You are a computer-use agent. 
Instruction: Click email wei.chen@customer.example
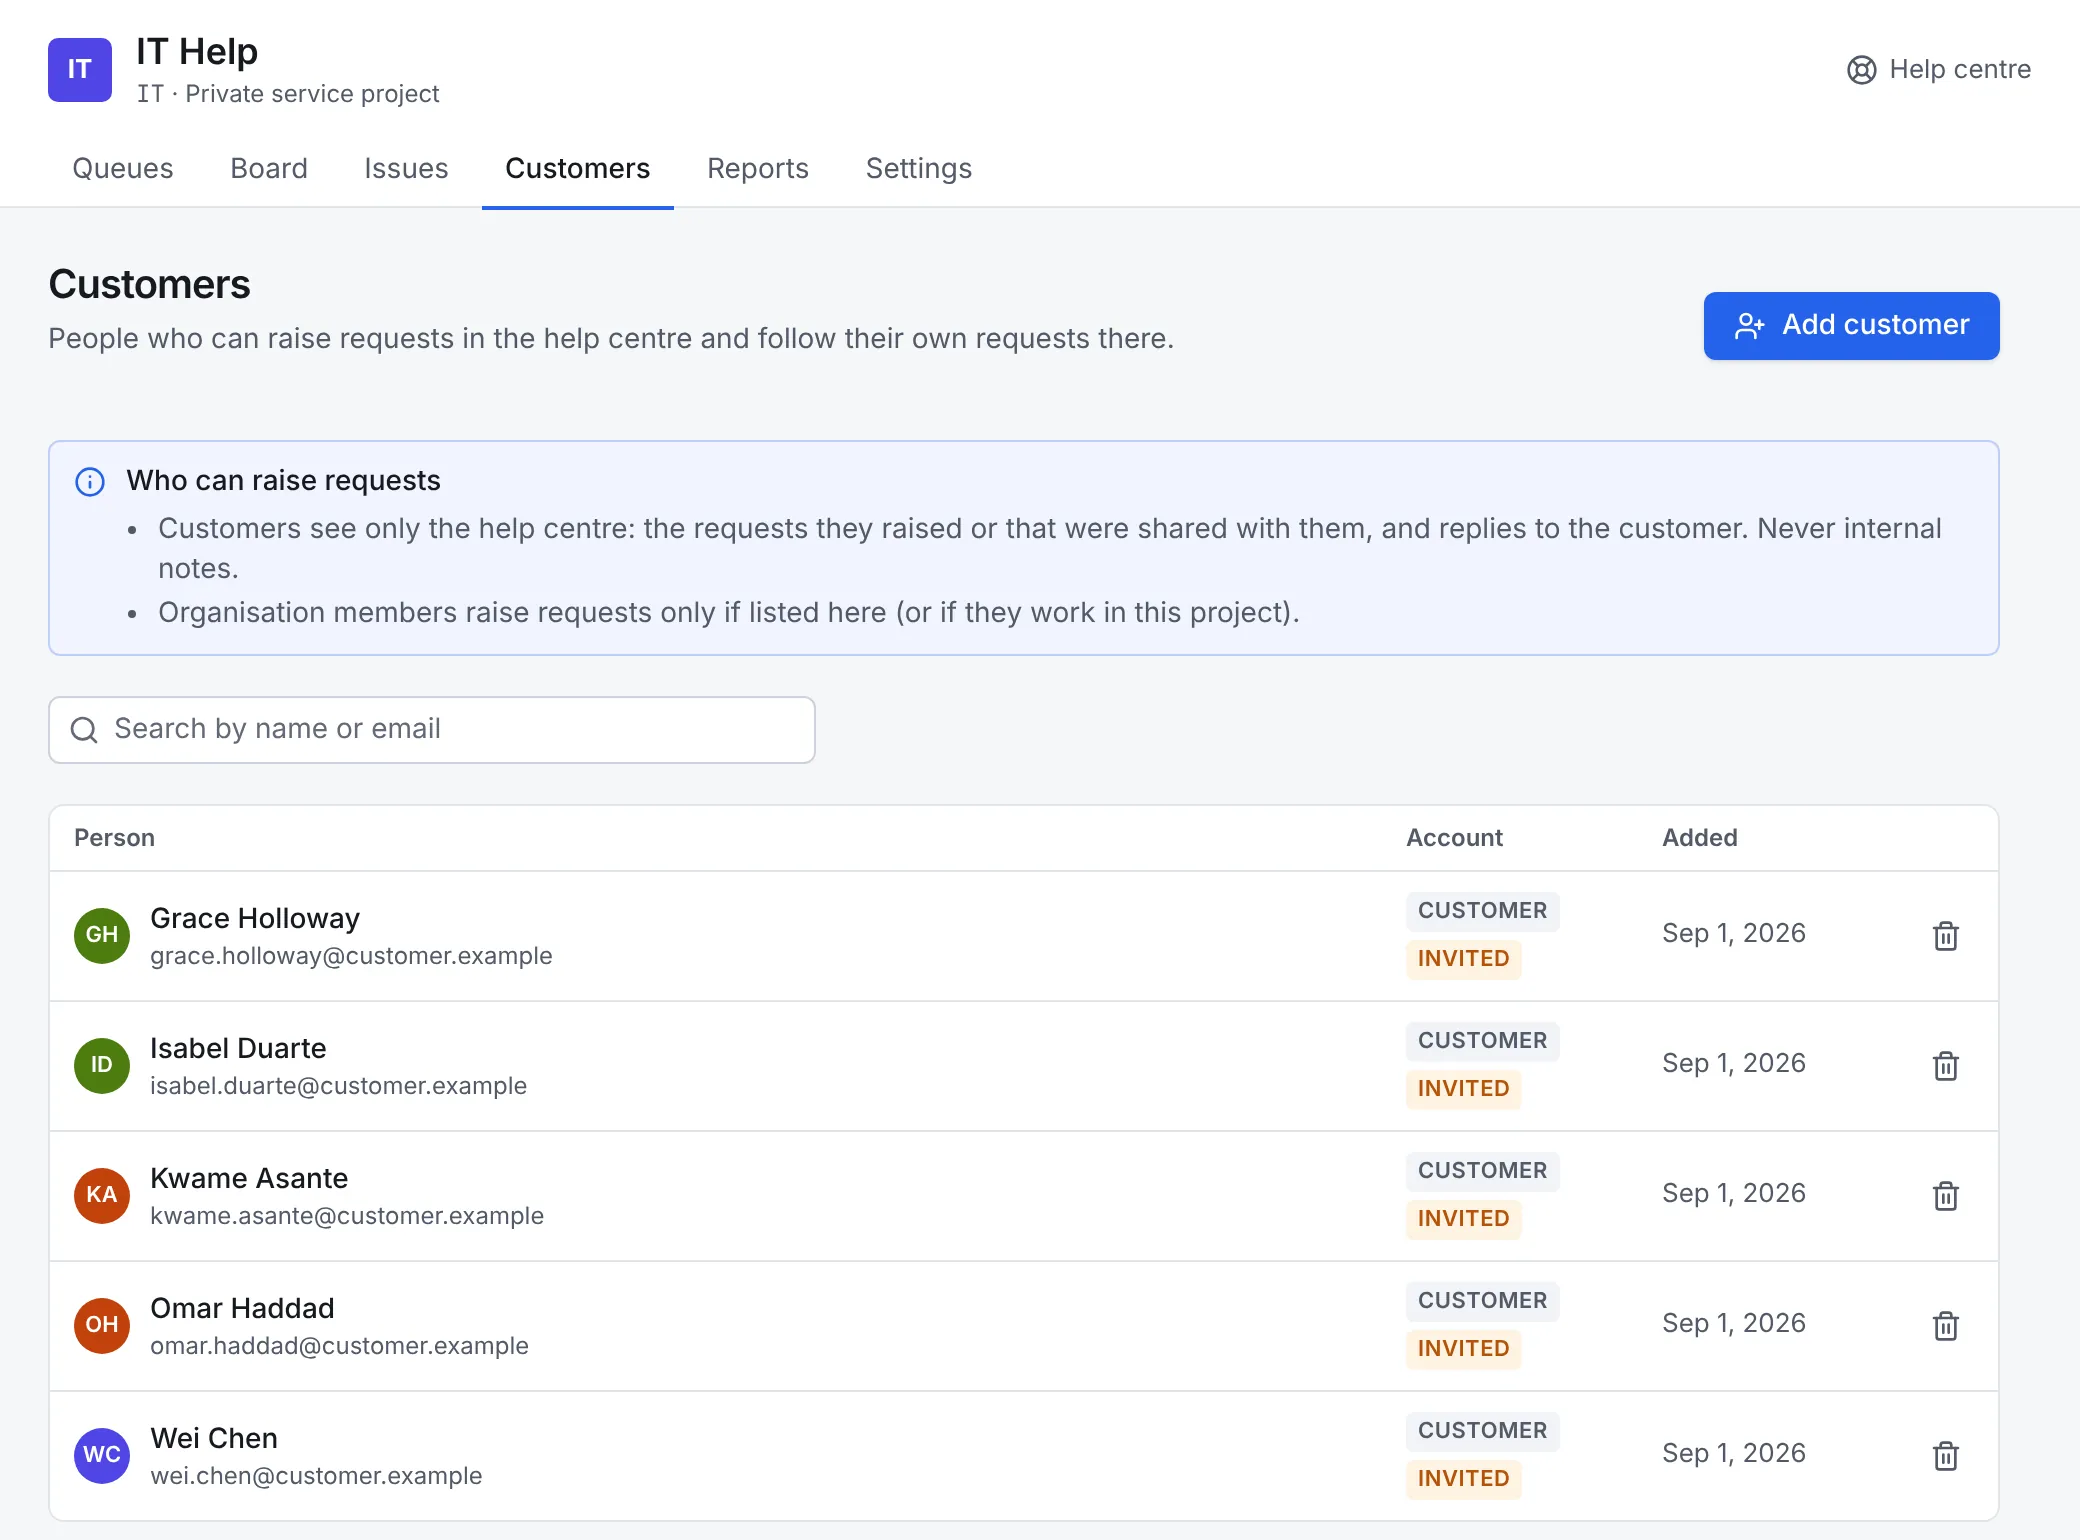(x=316, y=1476)
